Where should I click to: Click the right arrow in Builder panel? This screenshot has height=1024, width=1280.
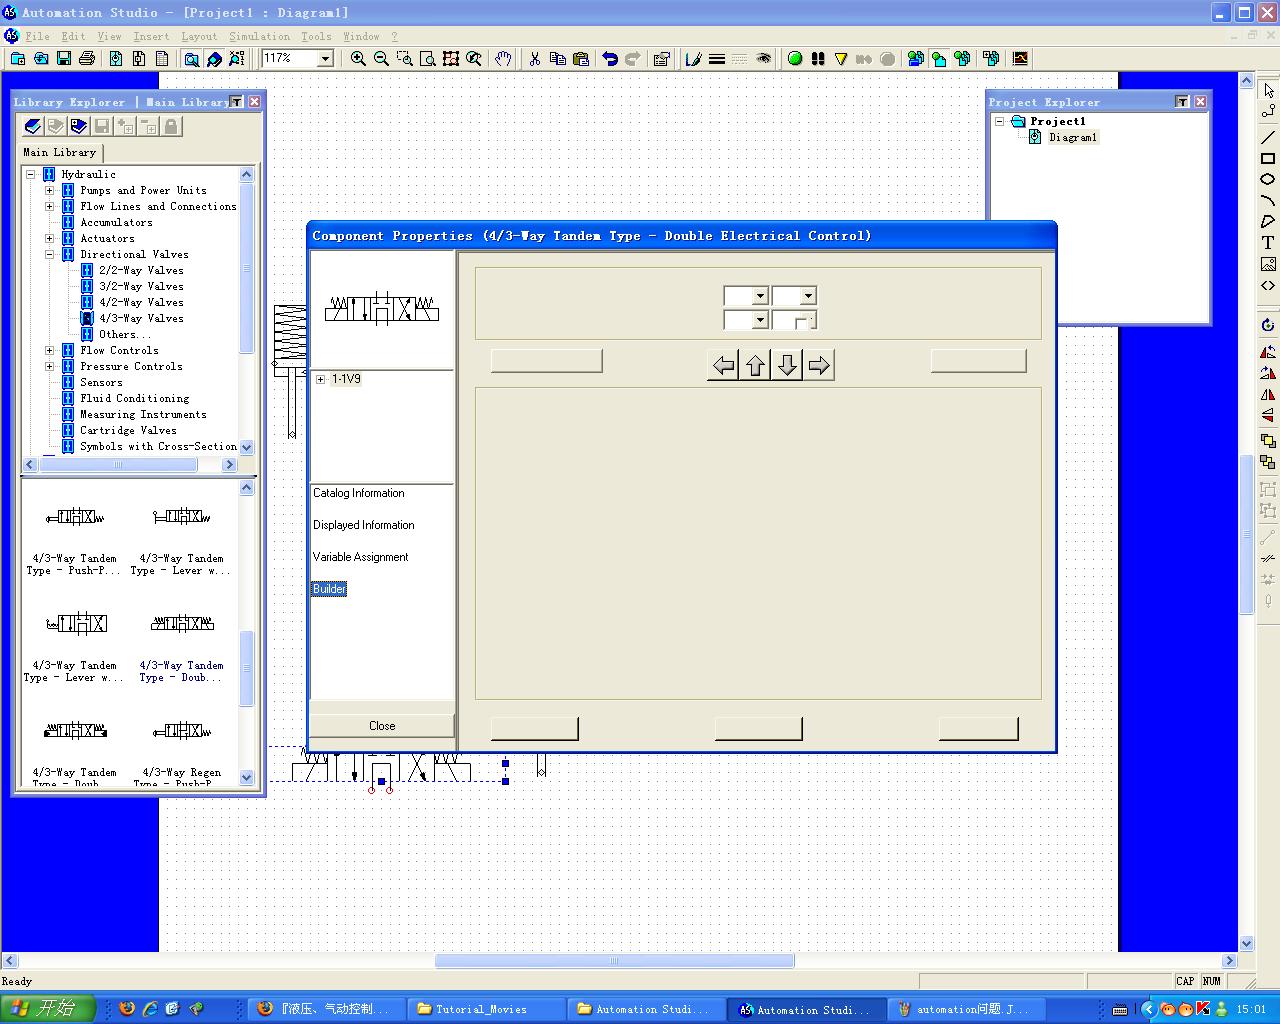click(819, 366)
